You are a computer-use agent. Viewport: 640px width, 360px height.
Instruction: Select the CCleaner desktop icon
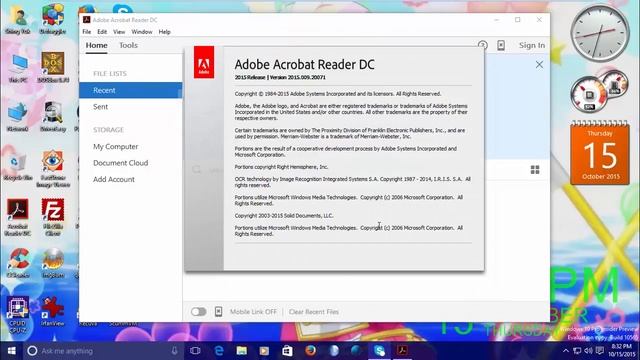[18, 263]
